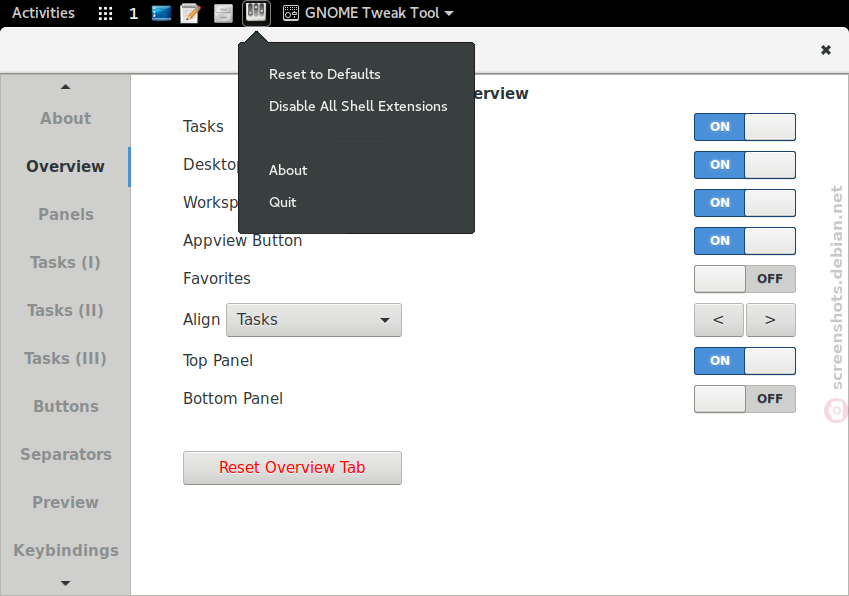Close the window with the X icon
Viewport: 849px width, 596px height.
click(826, 50)
